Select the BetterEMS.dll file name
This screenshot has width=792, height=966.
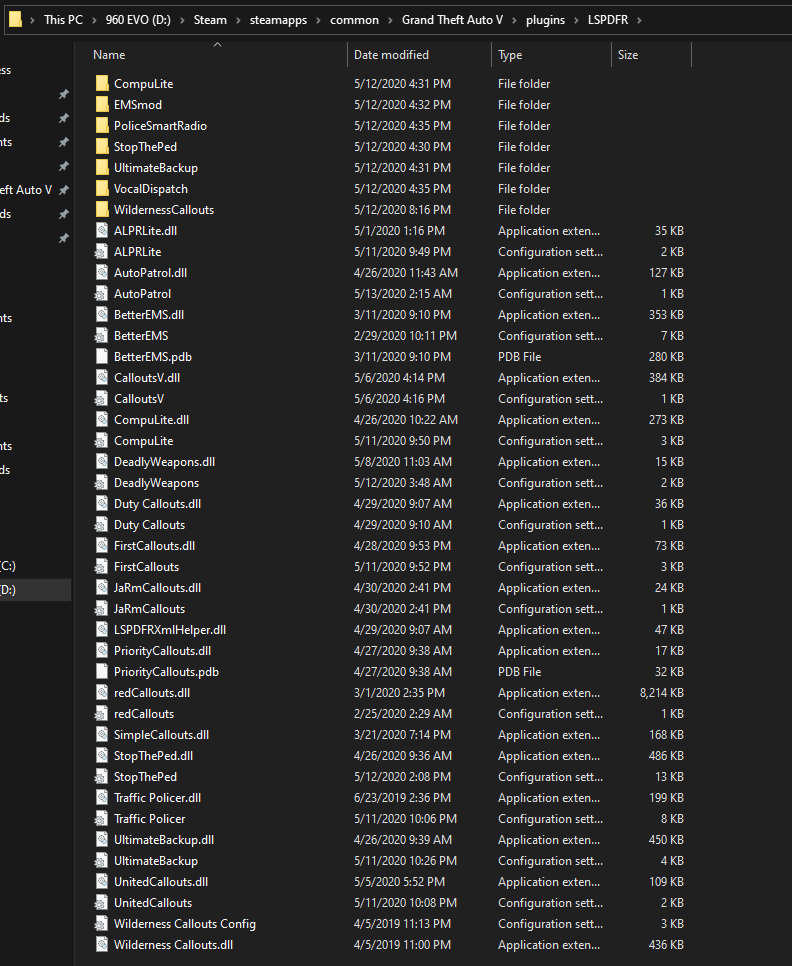coord(149,314)
